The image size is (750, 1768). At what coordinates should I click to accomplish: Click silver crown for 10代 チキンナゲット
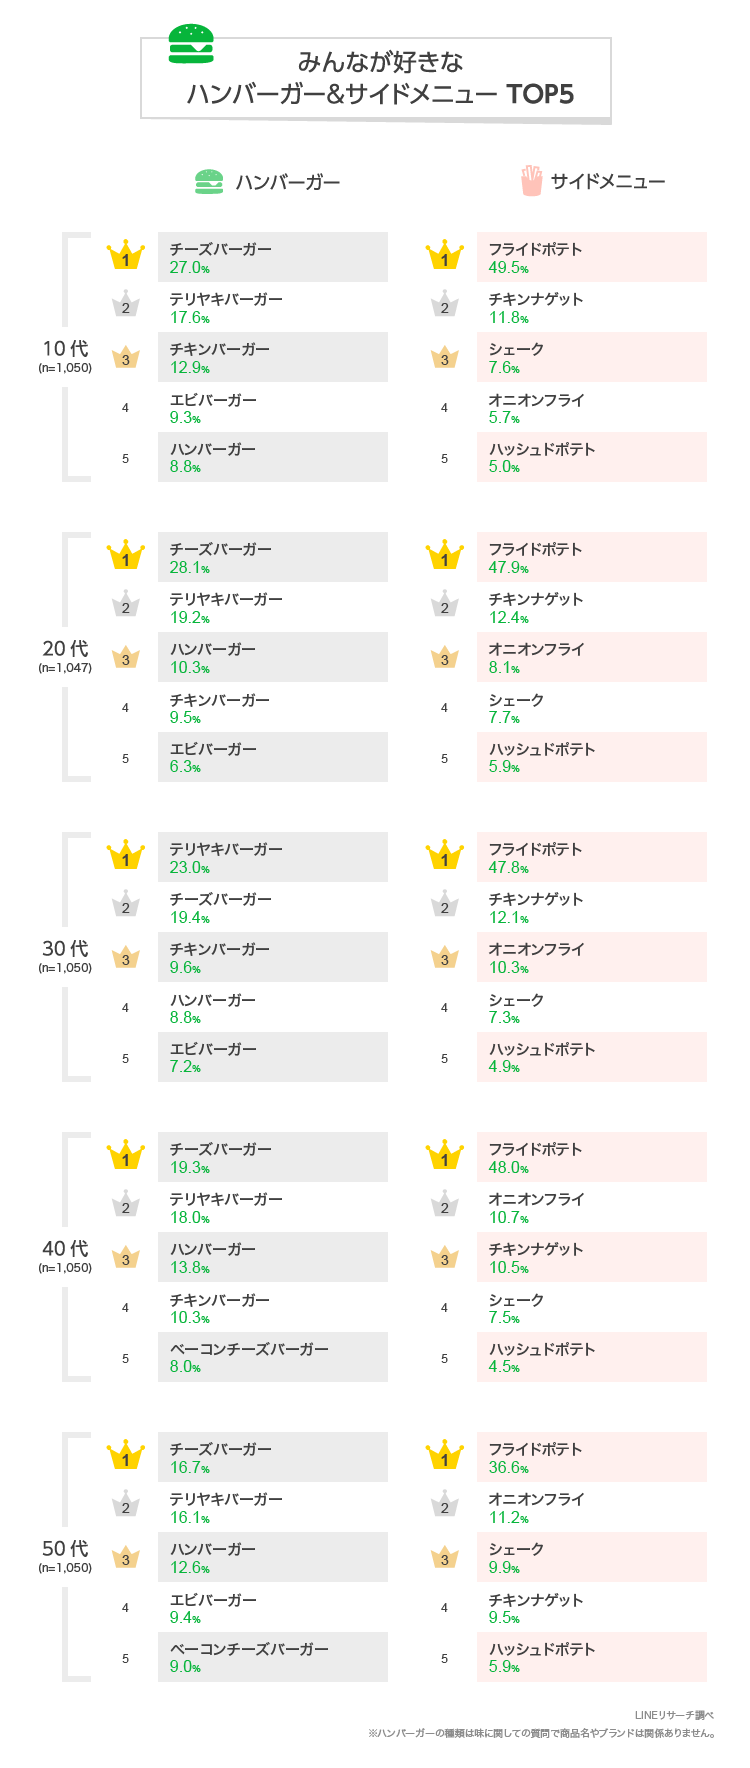445,304
